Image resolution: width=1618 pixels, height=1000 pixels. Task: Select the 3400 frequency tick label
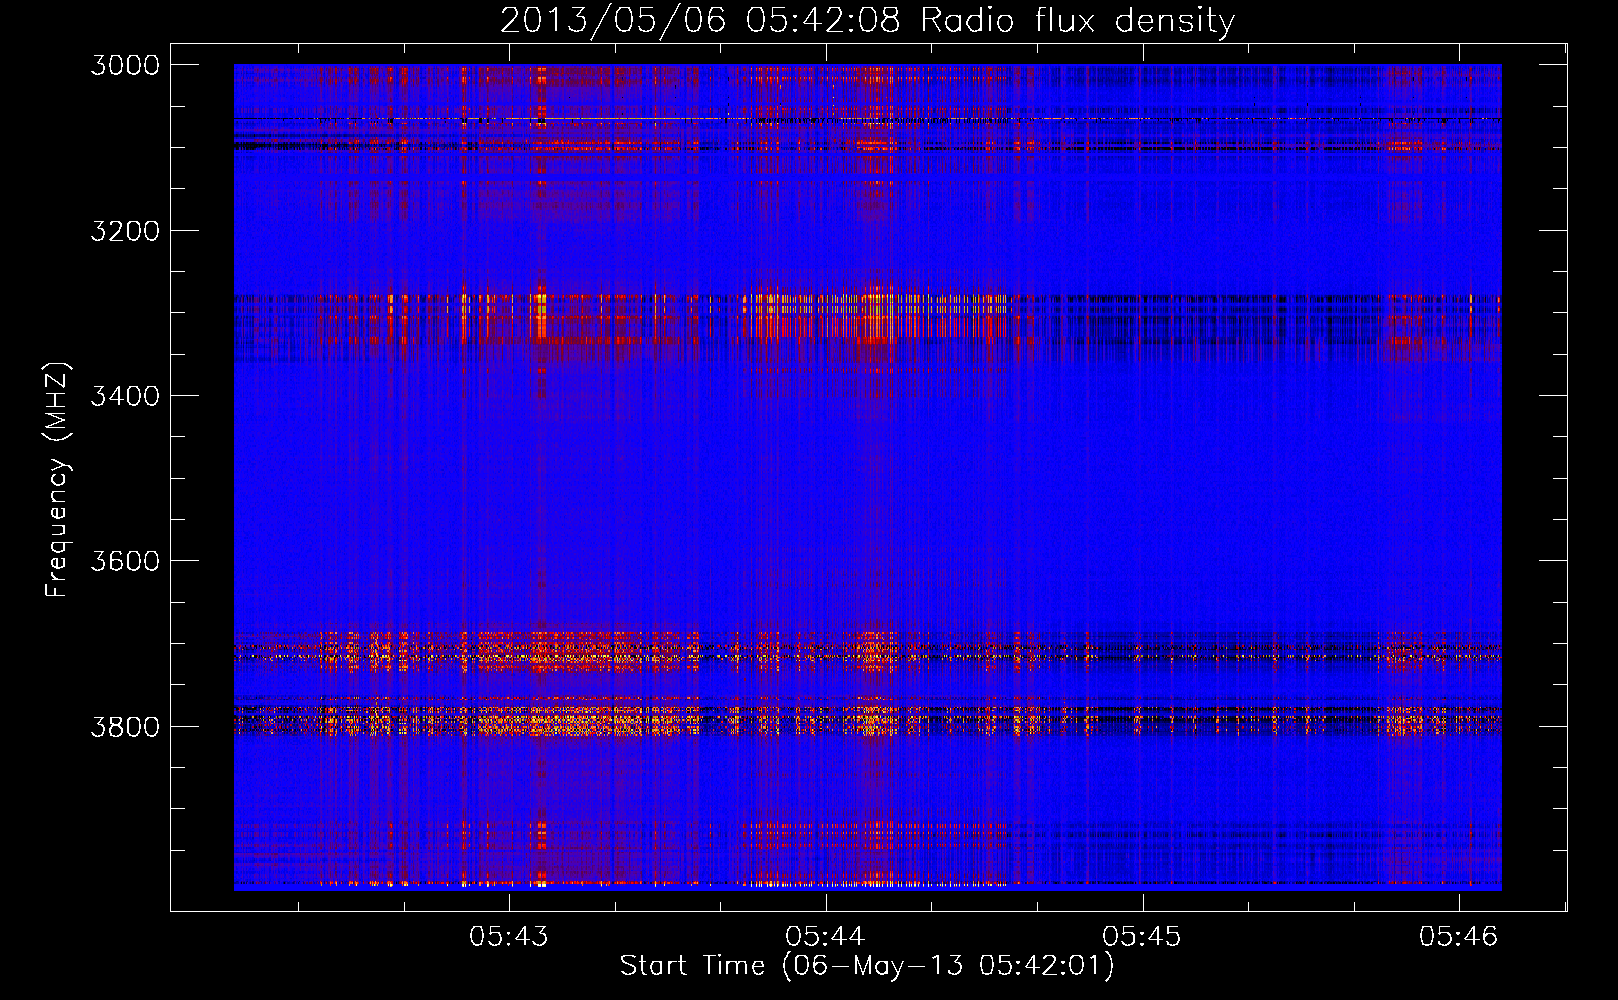125,396
